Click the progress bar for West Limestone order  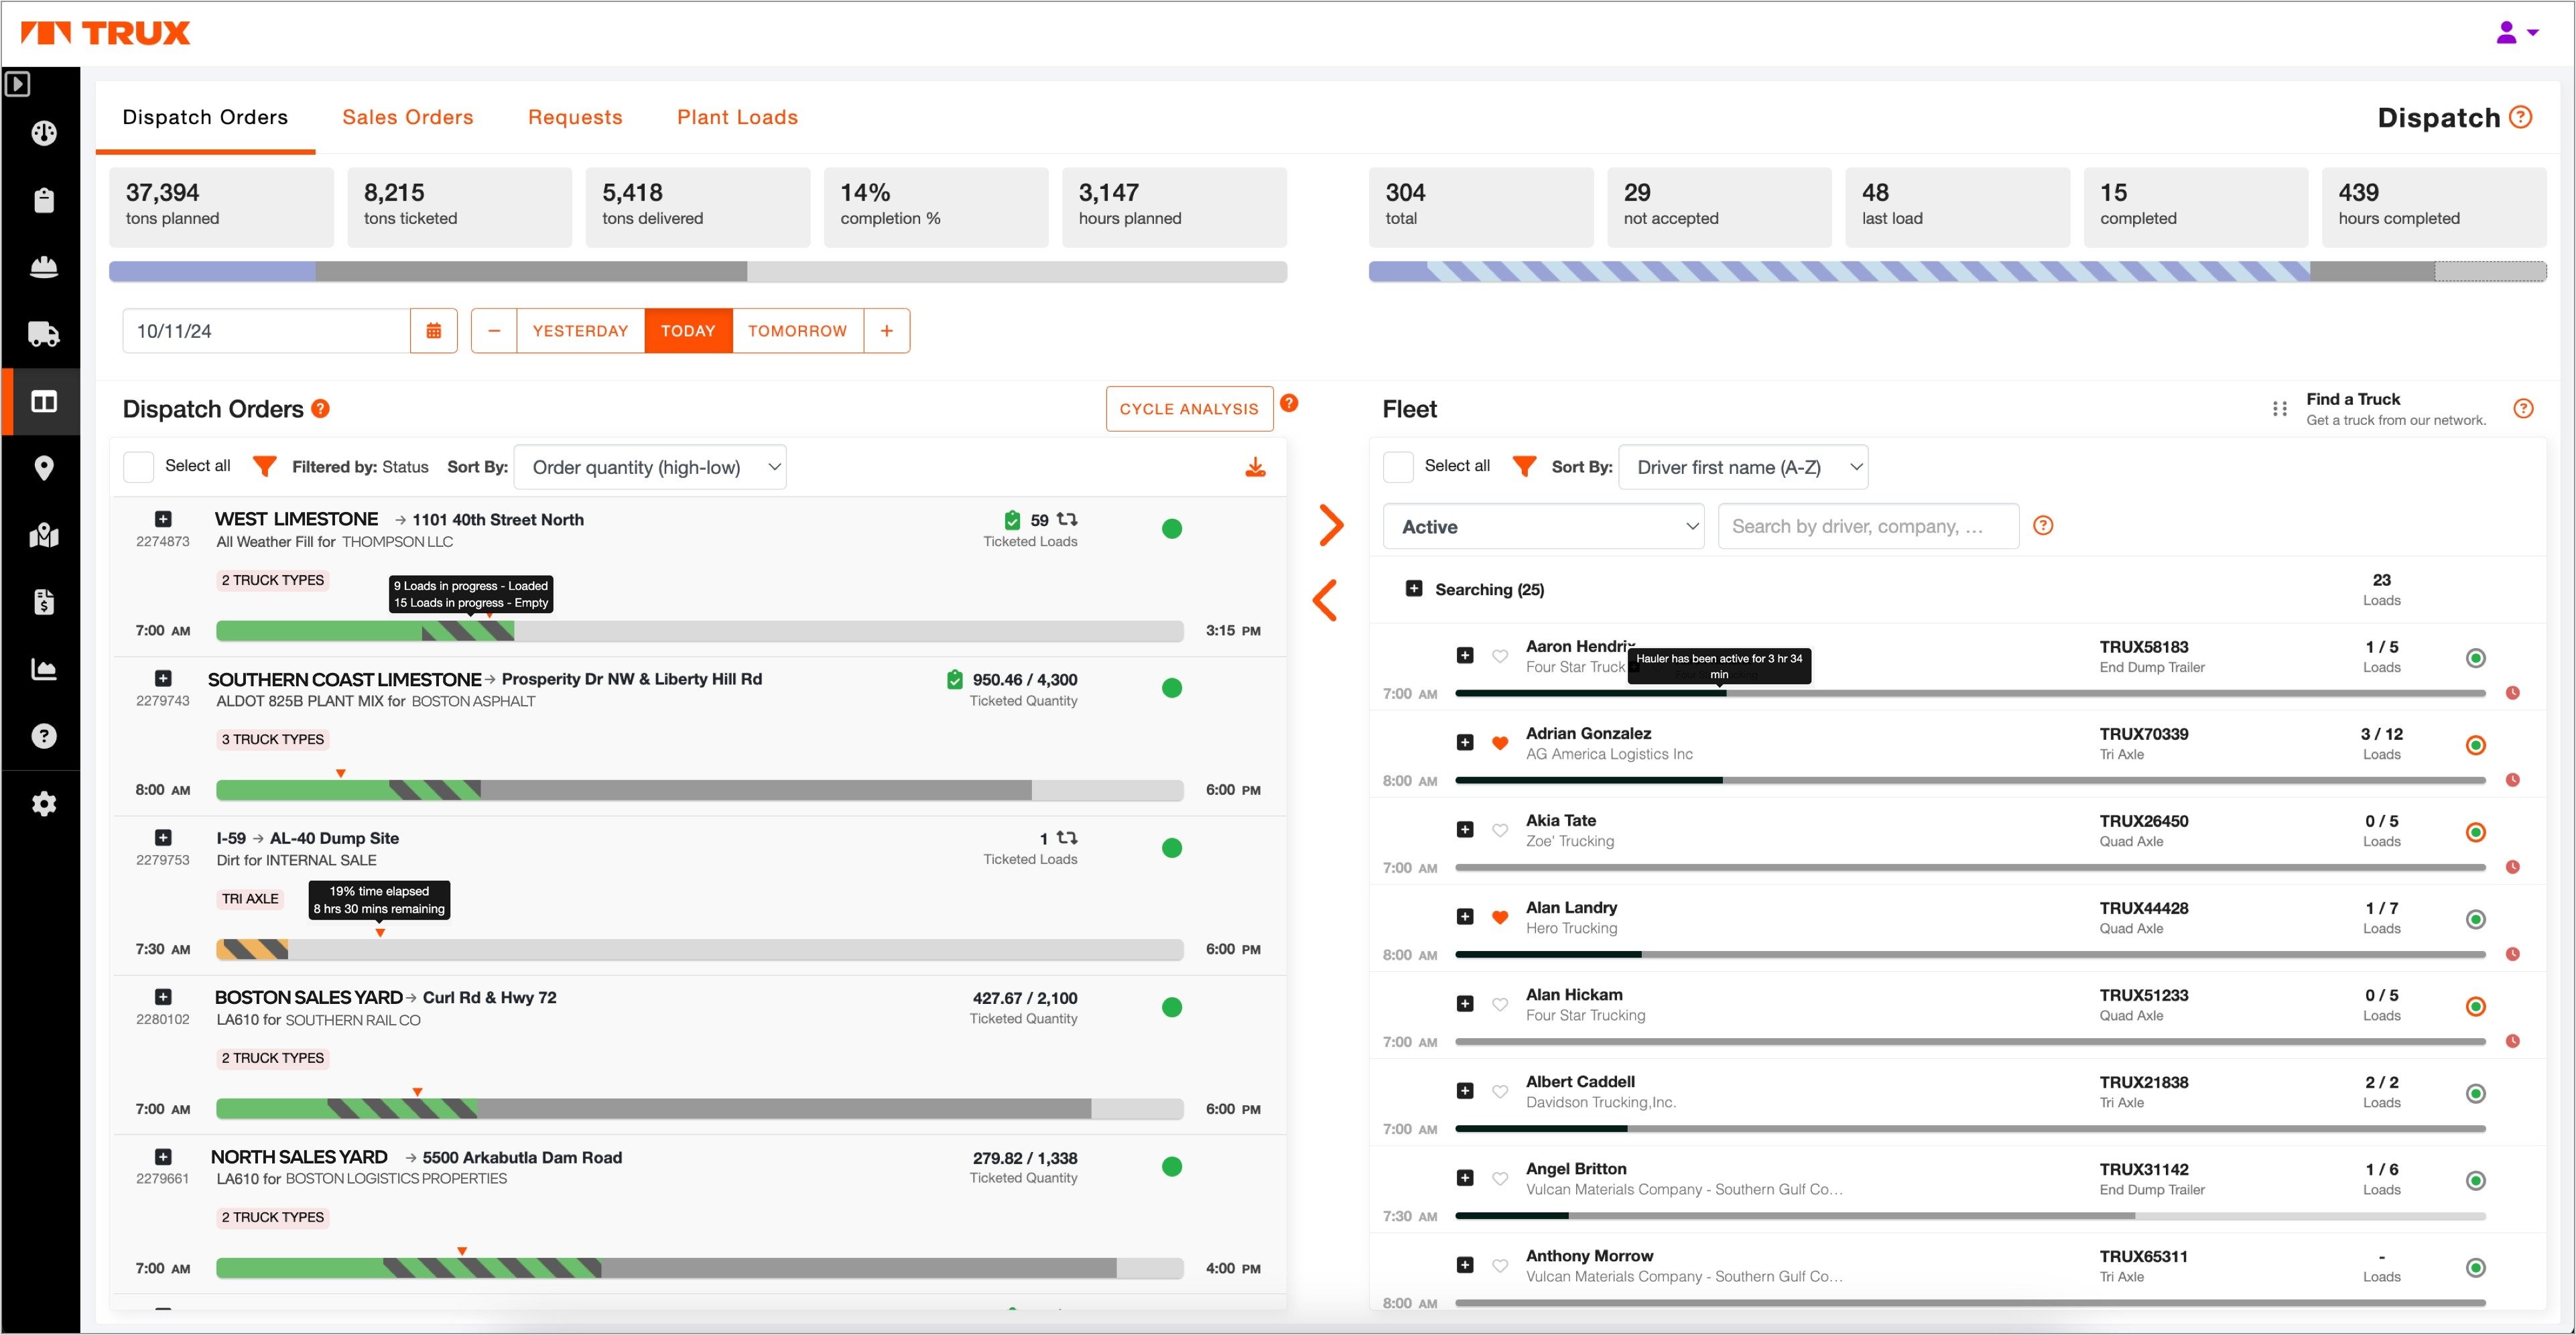(703, 629)
